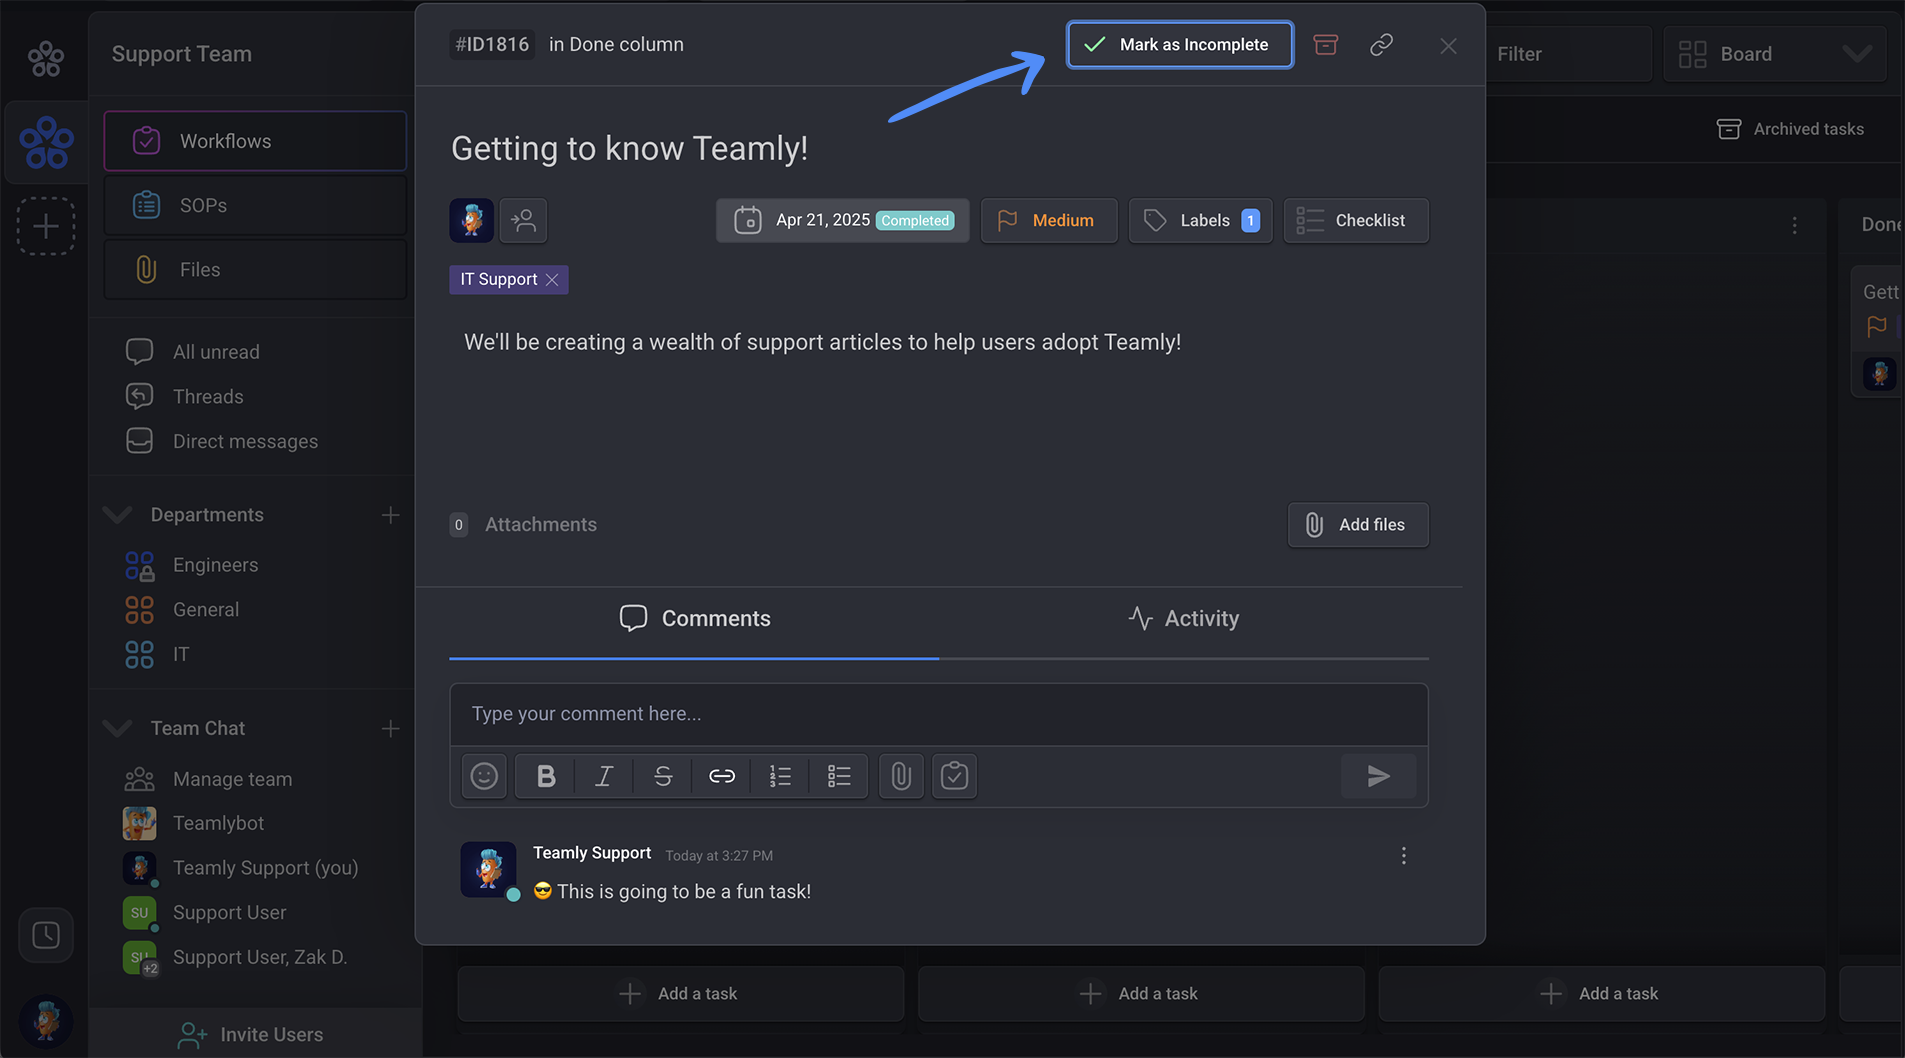Remove the IT Support label
This screenshot has width=1905, height=1058.
pos(552,280)
